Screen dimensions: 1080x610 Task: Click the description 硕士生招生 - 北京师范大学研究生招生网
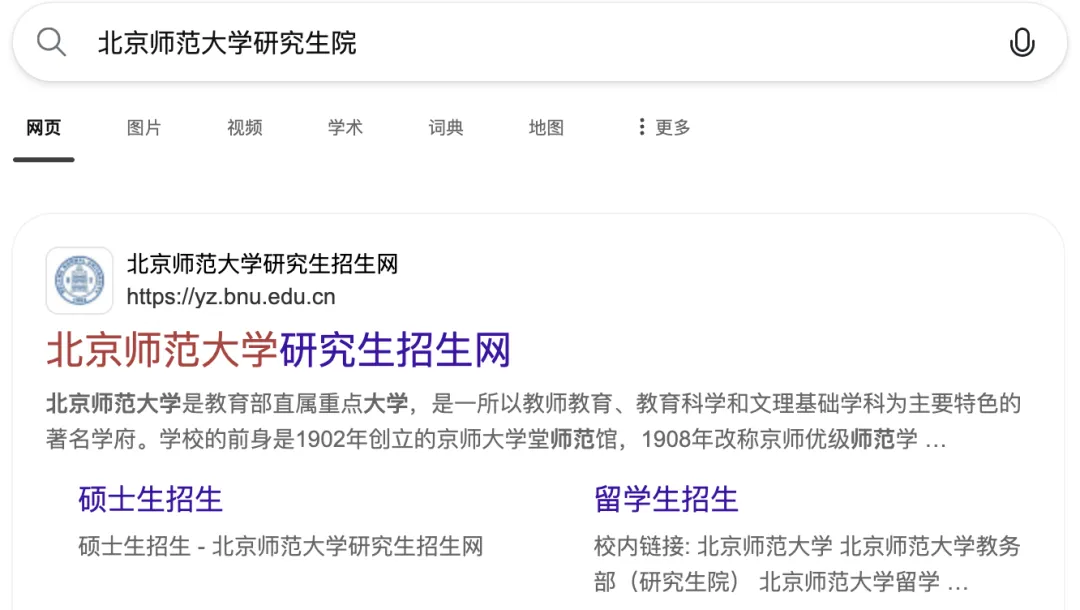pyautogui.click(x=281, y=547)
